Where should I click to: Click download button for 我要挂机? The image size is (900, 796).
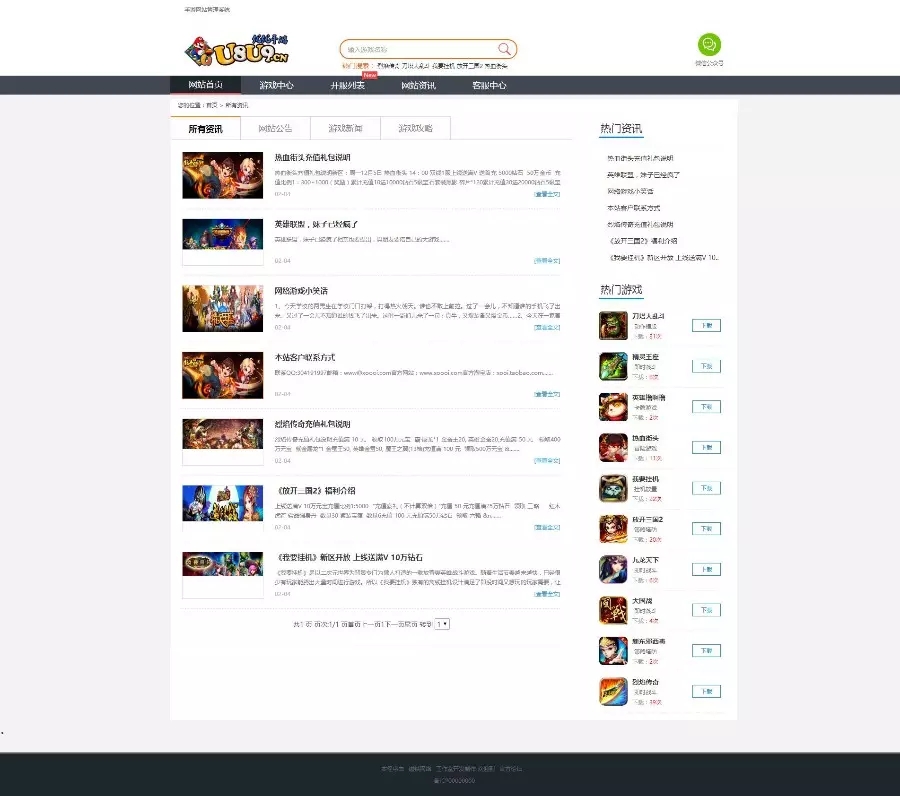[x=706, y=488]
